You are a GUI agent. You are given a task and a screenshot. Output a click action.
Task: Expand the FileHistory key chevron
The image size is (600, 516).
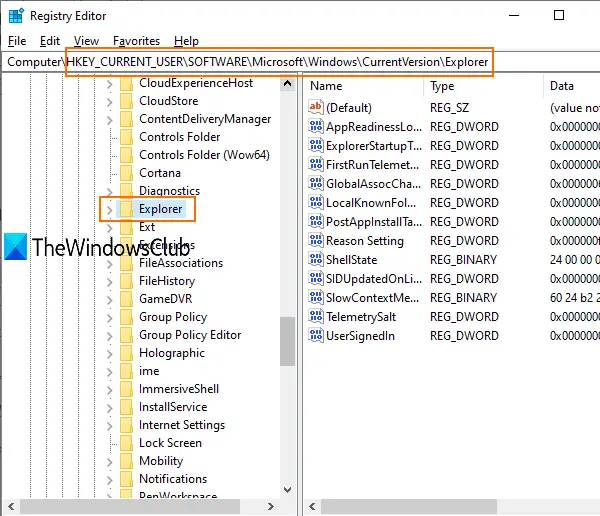tap(110, 282)
